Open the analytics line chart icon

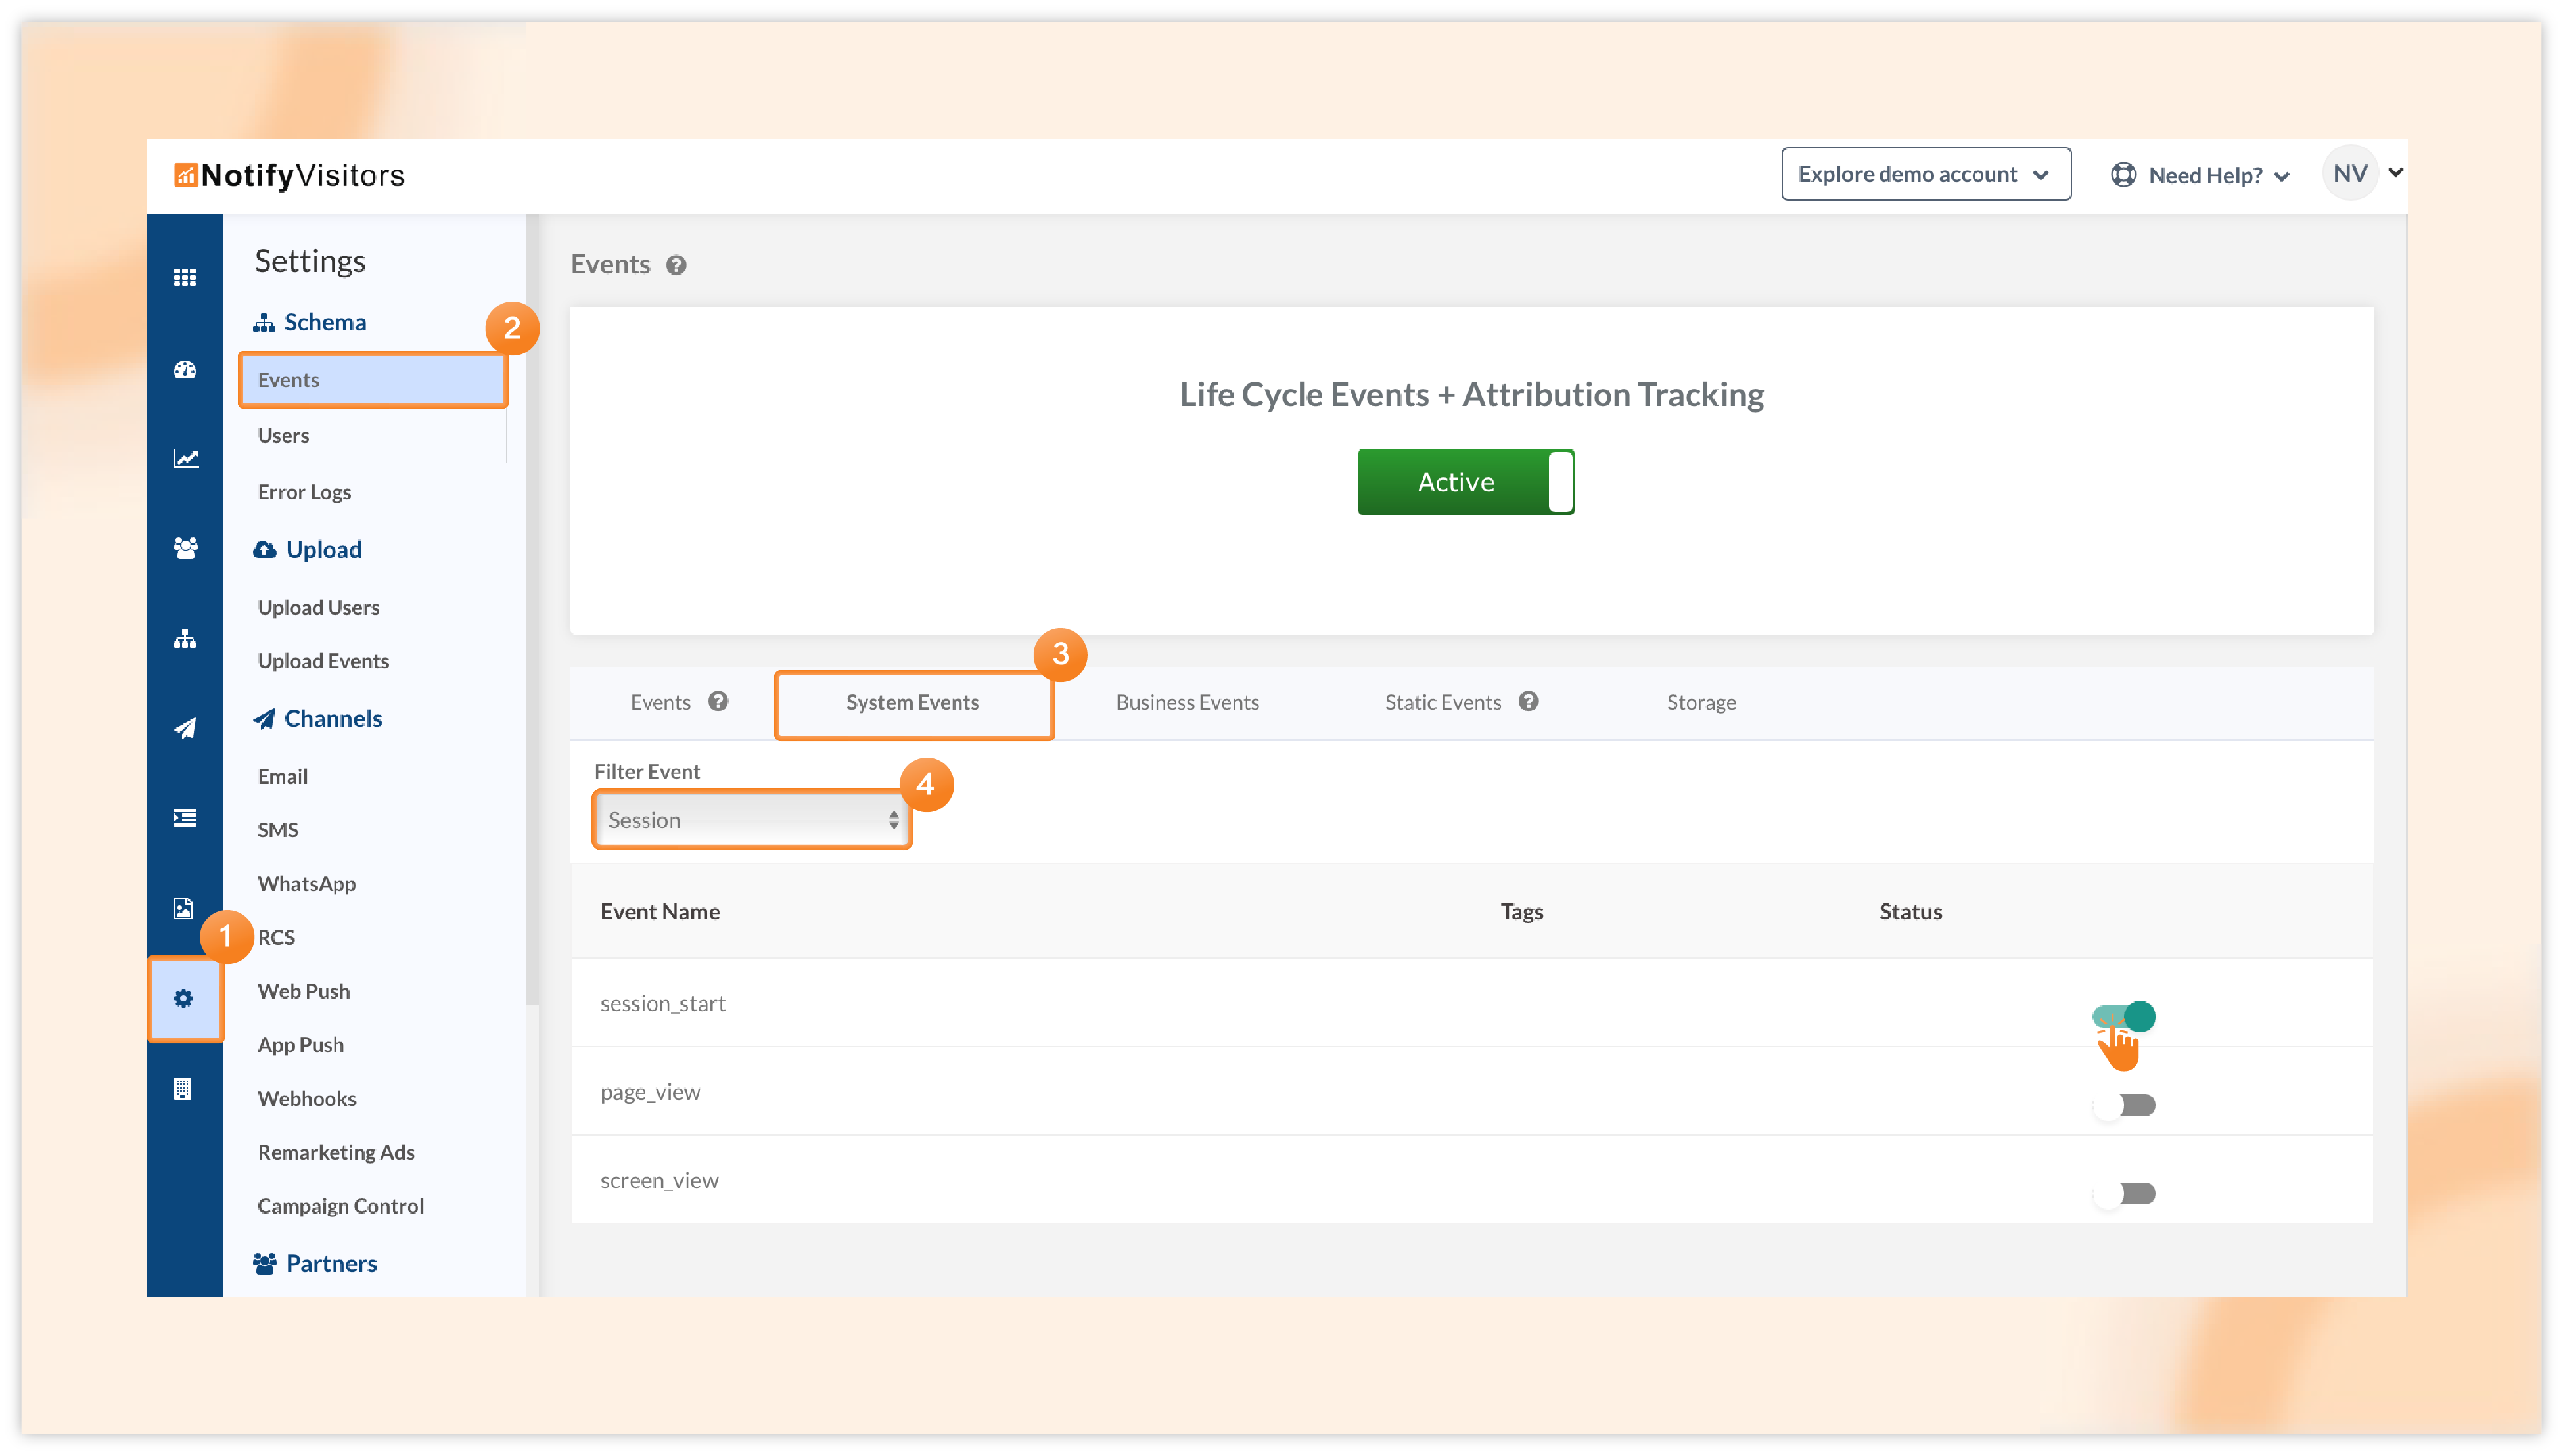click(185, 458)
